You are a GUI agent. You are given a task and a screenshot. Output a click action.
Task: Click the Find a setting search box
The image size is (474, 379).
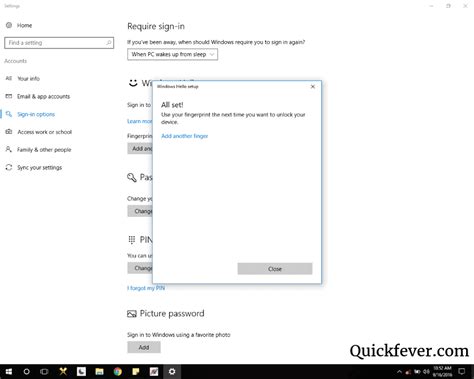(x=59, y=43)
